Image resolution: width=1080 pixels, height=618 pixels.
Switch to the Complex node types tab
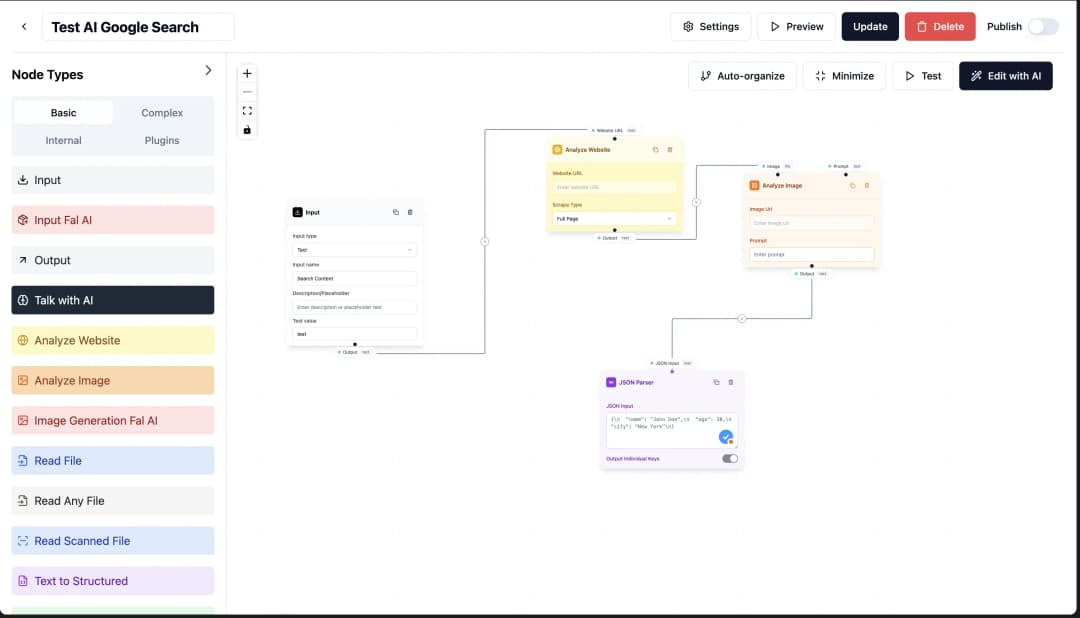pos(161,113)
